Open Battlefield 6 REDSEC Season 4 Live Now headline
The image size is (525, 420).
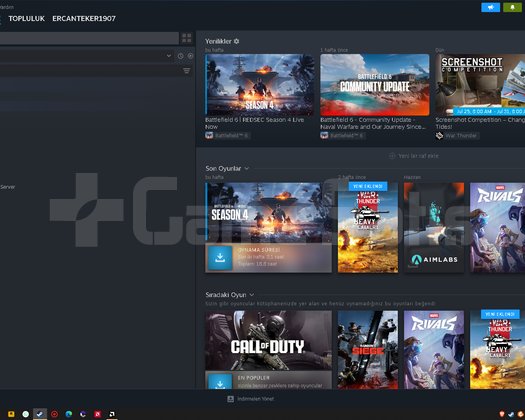click(x=254, y=123)
